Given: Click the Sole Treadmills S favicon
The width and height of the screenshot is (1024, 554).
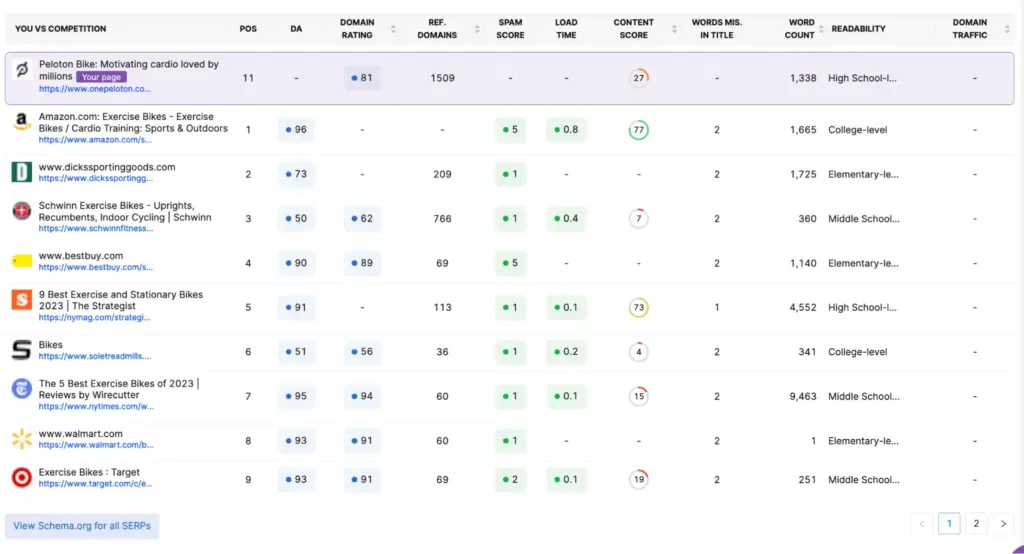Looking at the screenshot, I should 22,350.
